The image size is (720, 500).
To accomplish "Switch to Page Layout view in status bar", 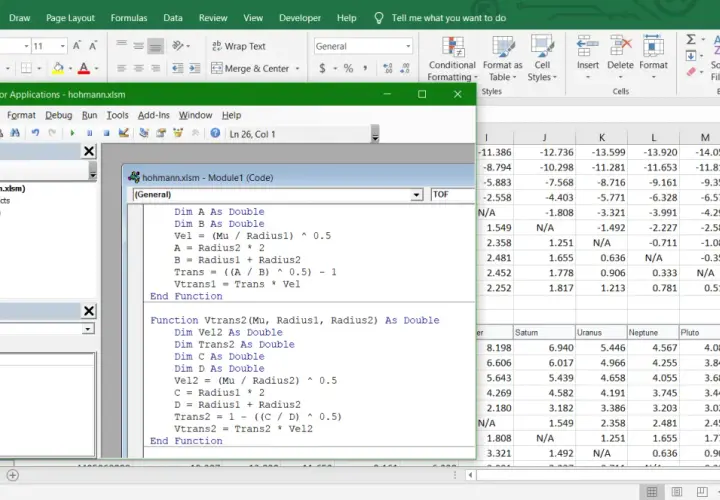I will click(677, 492).
